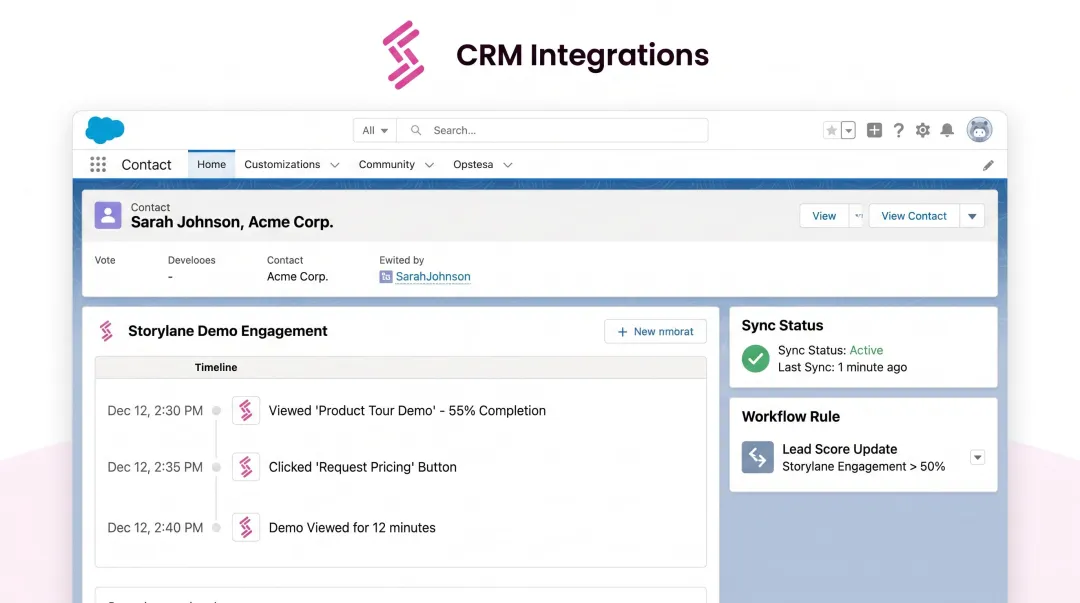Screen dimensions: 1080x603
Task: Open the favorites list dropdown arrow
Action: [x=849, y=130]
